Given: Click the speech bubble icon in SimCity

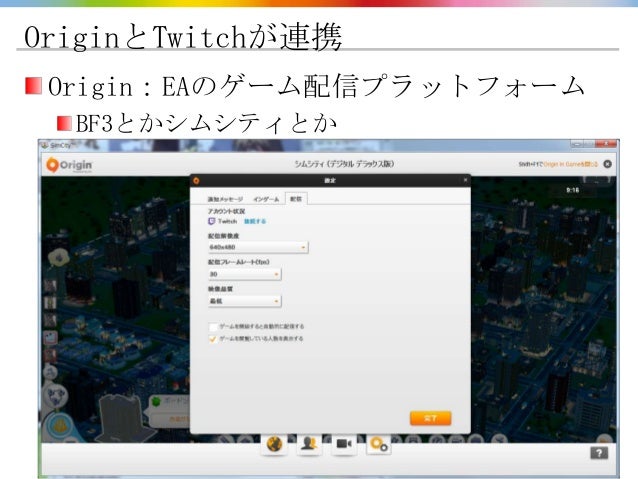Looking at the screenshot, I should pos(59,257).
